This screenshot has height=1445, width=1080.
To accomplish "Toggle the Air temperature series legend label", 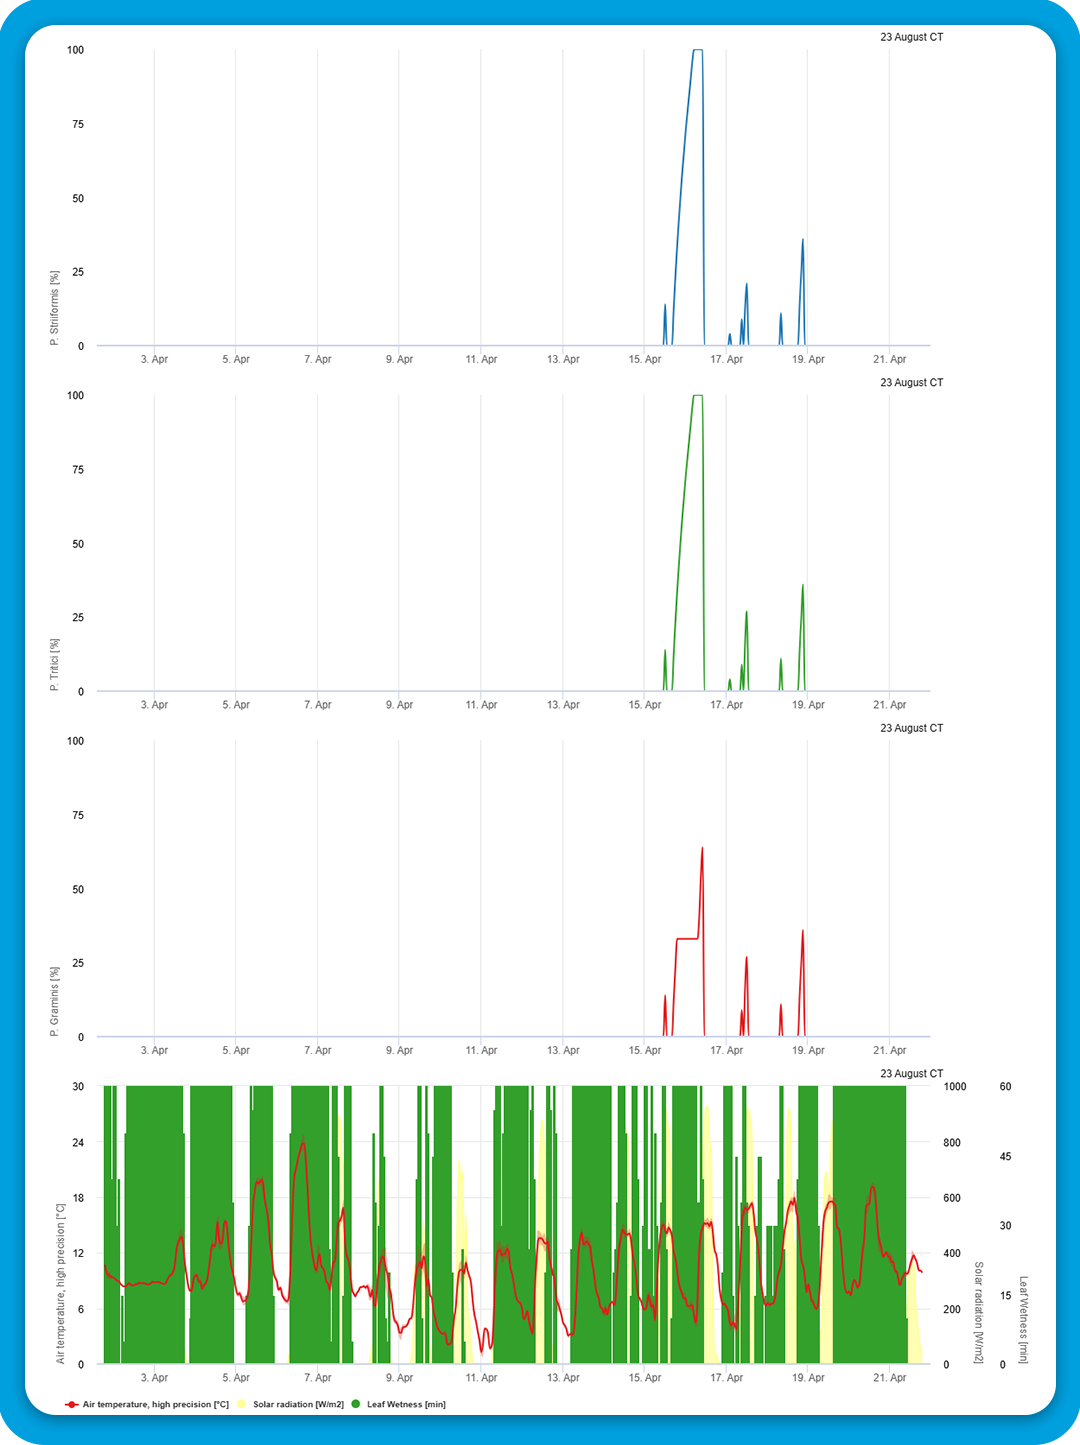I will pyautogui.click(x=155, y=1404).
